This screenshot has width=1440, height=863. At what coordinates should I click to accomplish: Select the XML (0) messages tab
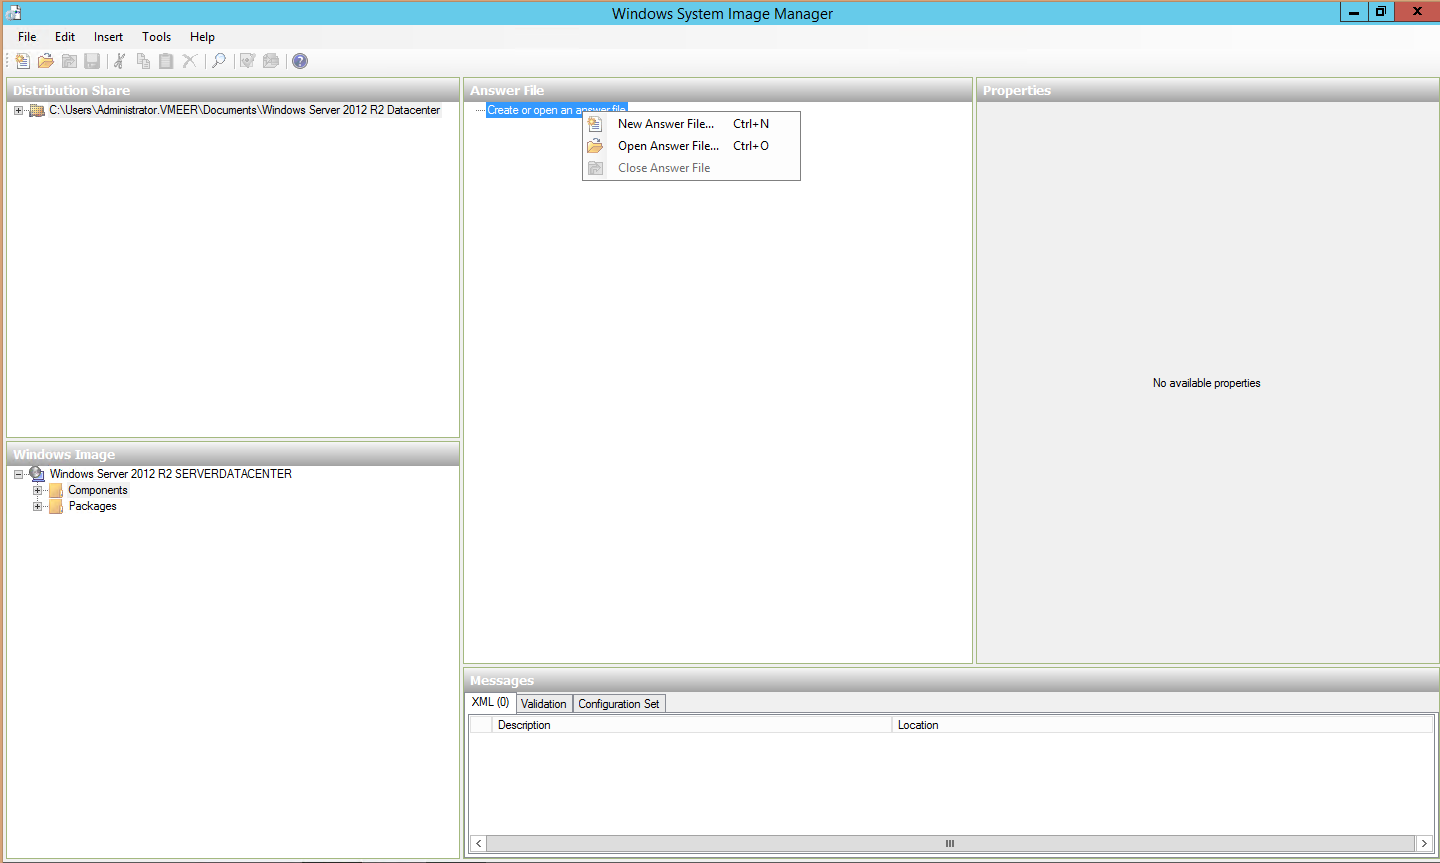[x=490, y=703]
